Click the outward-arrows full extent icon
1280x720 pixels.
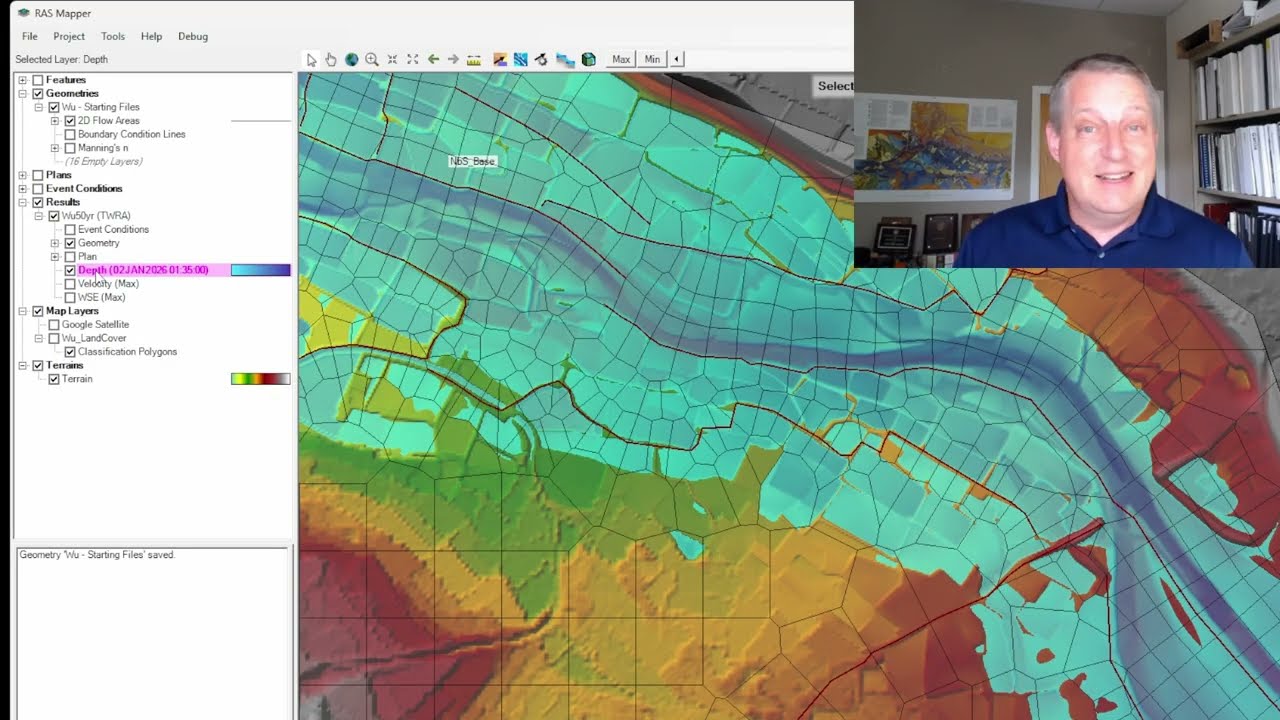(x=412, y=60)
